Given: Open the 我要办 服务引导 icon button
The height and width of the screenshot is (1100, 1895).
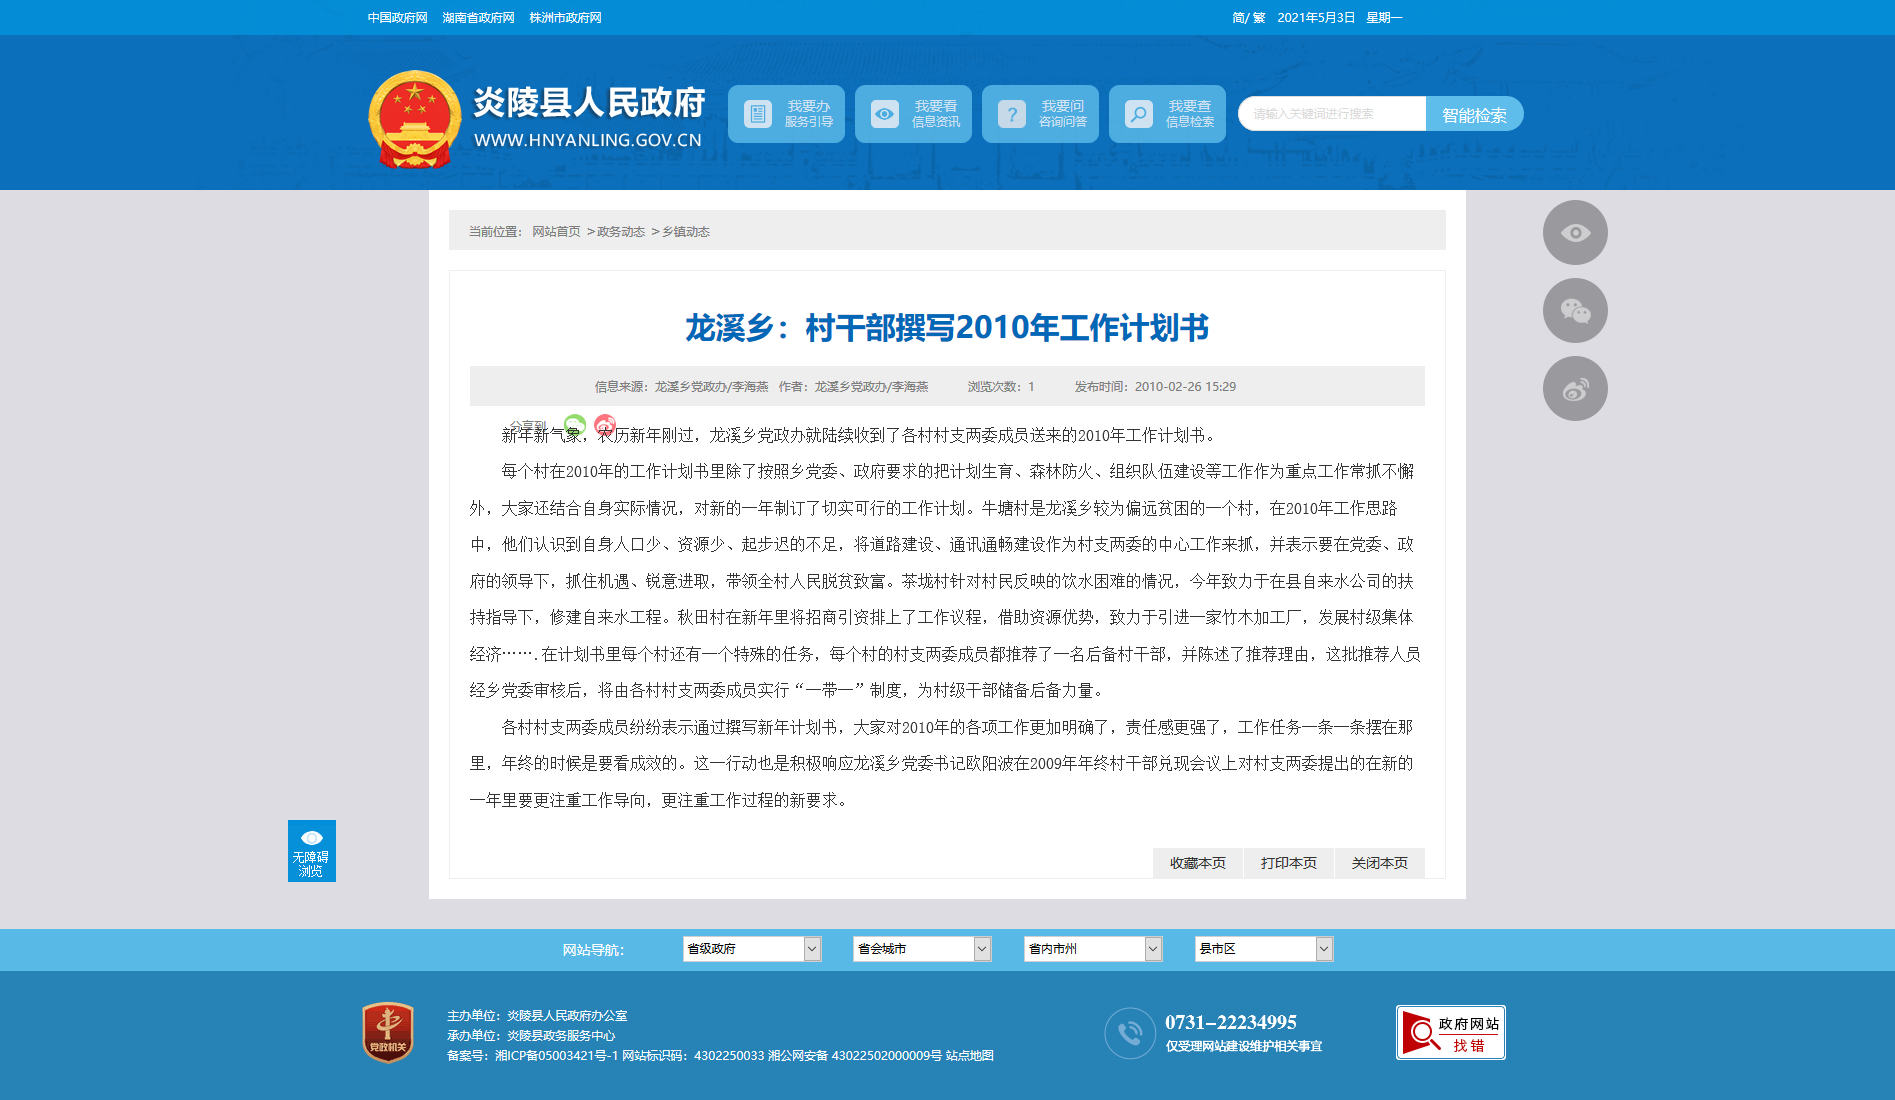Looking at the screenshot, I should tap(757, 114).
